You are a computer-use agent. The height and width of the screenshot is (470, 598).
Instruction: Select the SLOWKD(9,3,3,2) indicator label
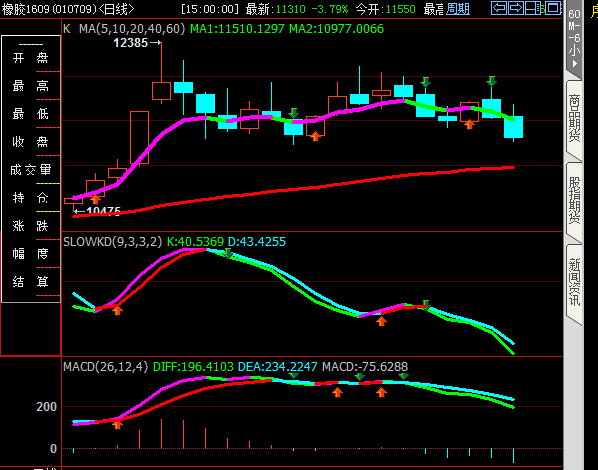click(113, 241)
